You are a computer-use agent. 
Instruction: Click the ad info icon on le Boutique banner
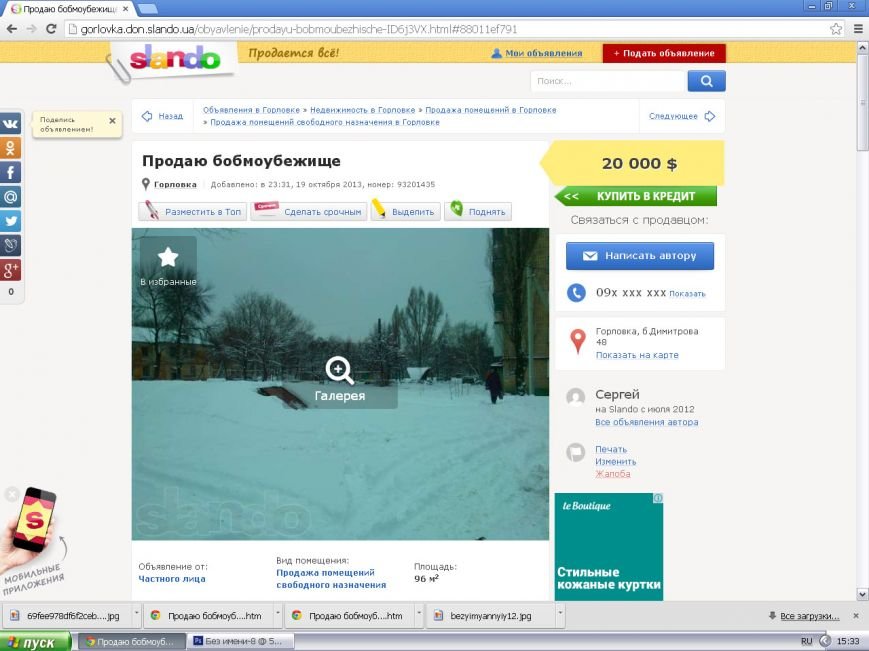tap(658, 498)
